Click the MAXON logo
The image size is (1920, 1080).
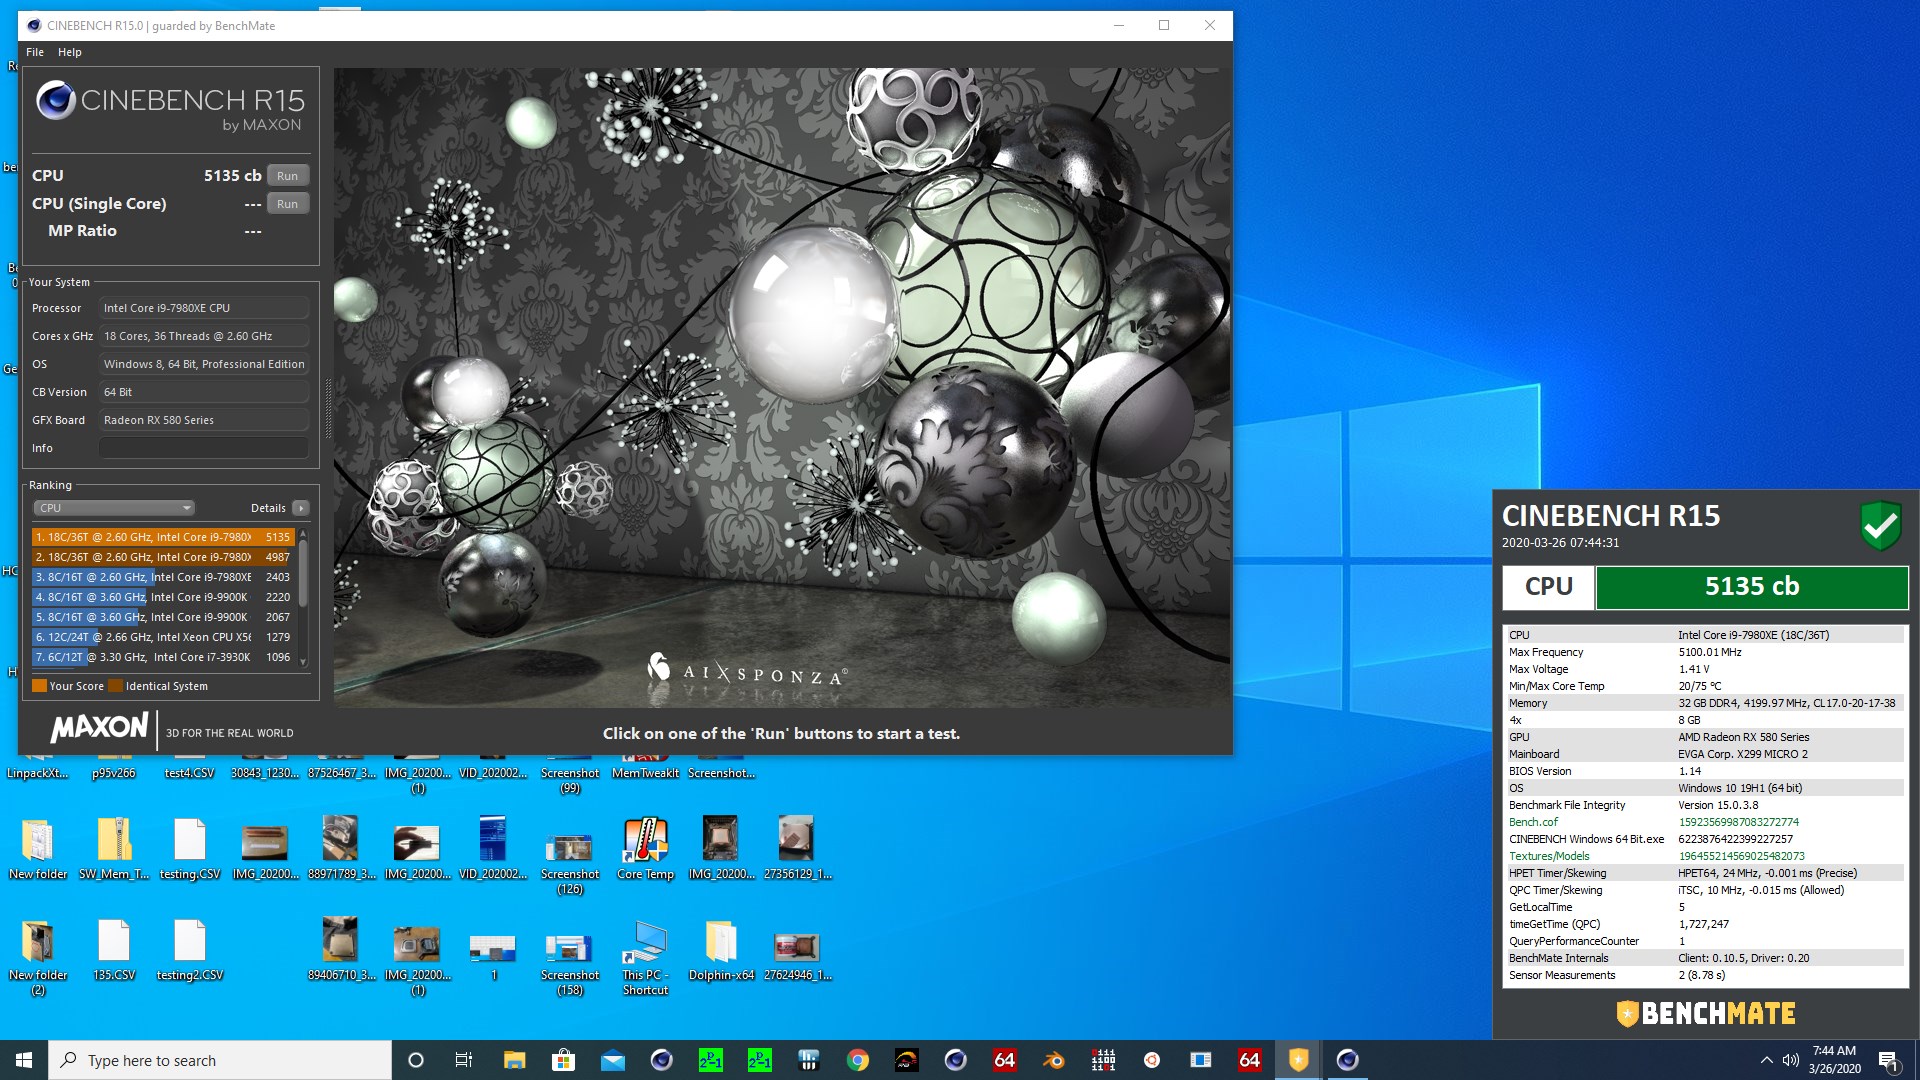tap(99, 728)
